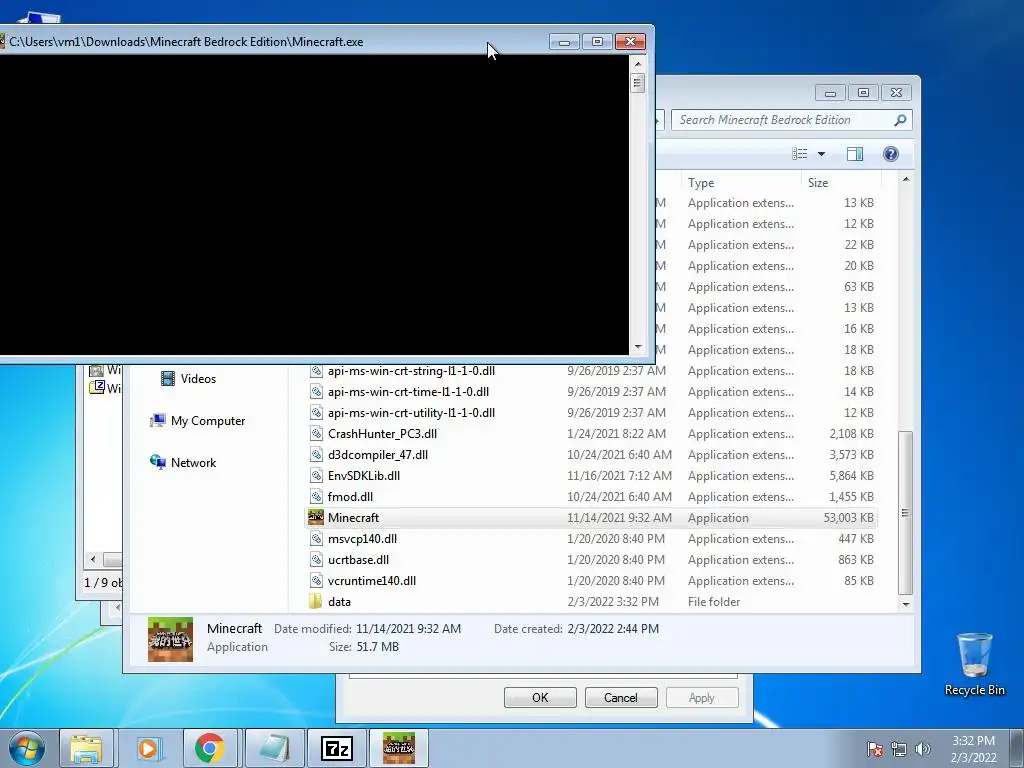This screenshot has height=768, width=1024.
Task: Open Windows Explorer from the taskbar
Action: 86,748
